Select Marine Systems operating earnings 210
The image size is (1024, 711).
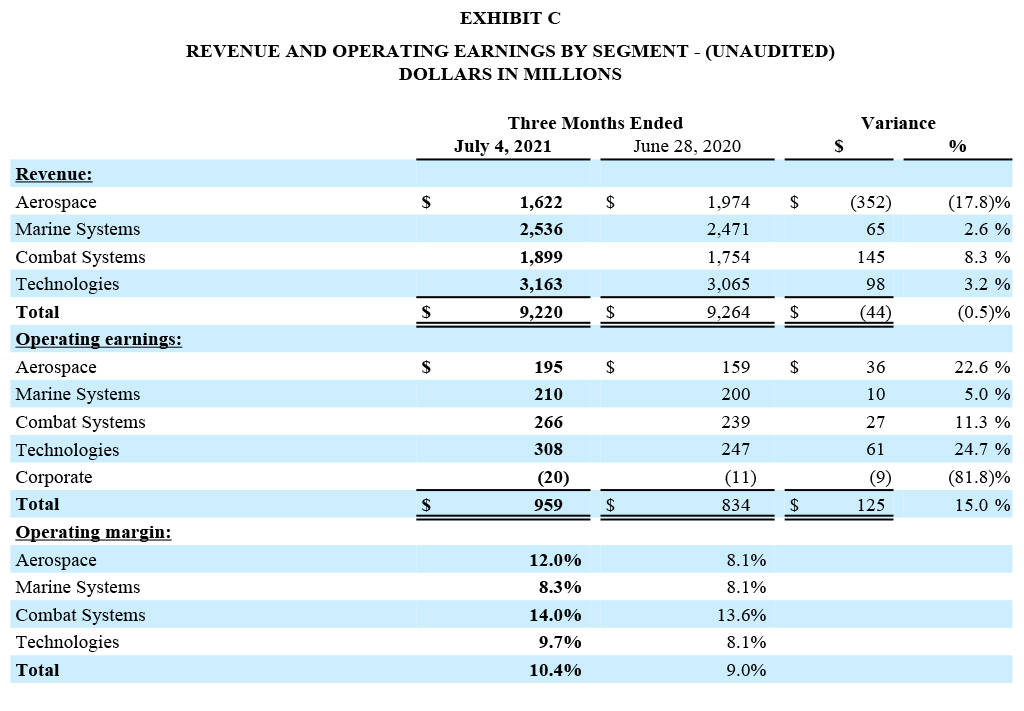(x=549, y=394)
